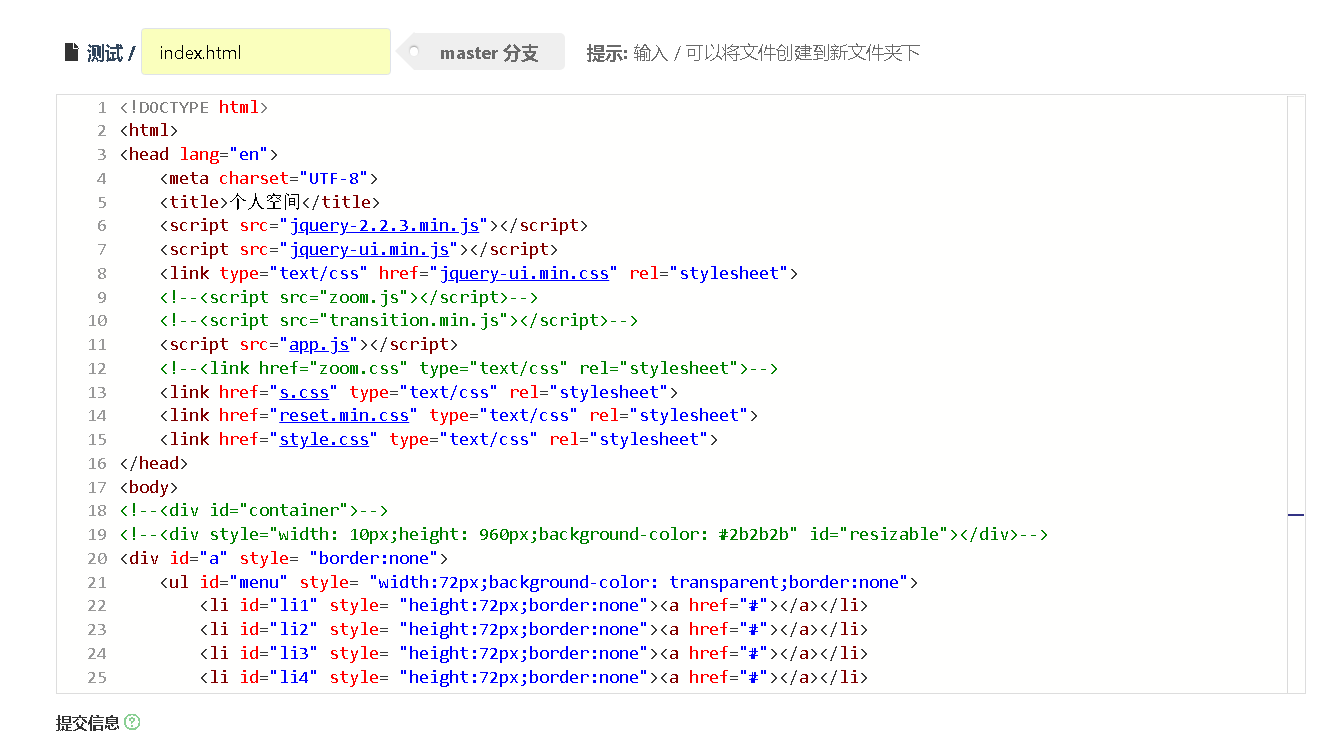Open the app.js script link
This screenshot has width=1330, height=734.
pos(319,344)
